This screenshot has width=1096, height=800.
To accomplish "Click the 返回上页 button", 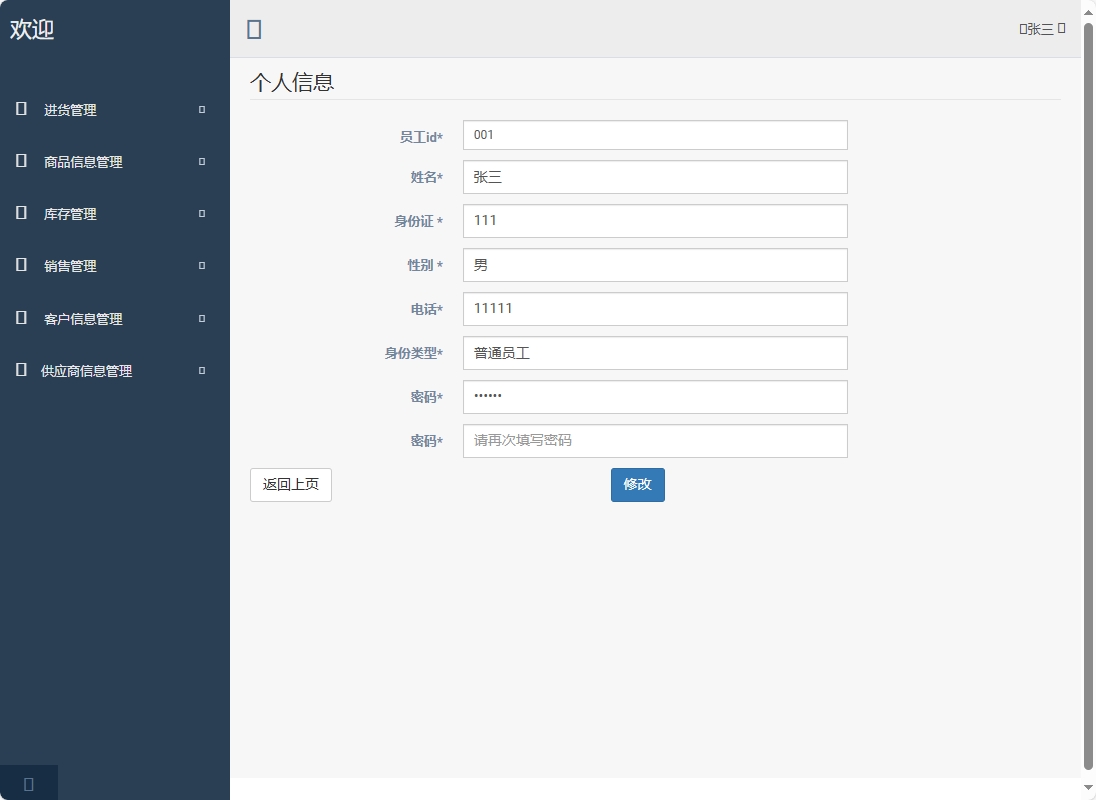I will [290, 484].
